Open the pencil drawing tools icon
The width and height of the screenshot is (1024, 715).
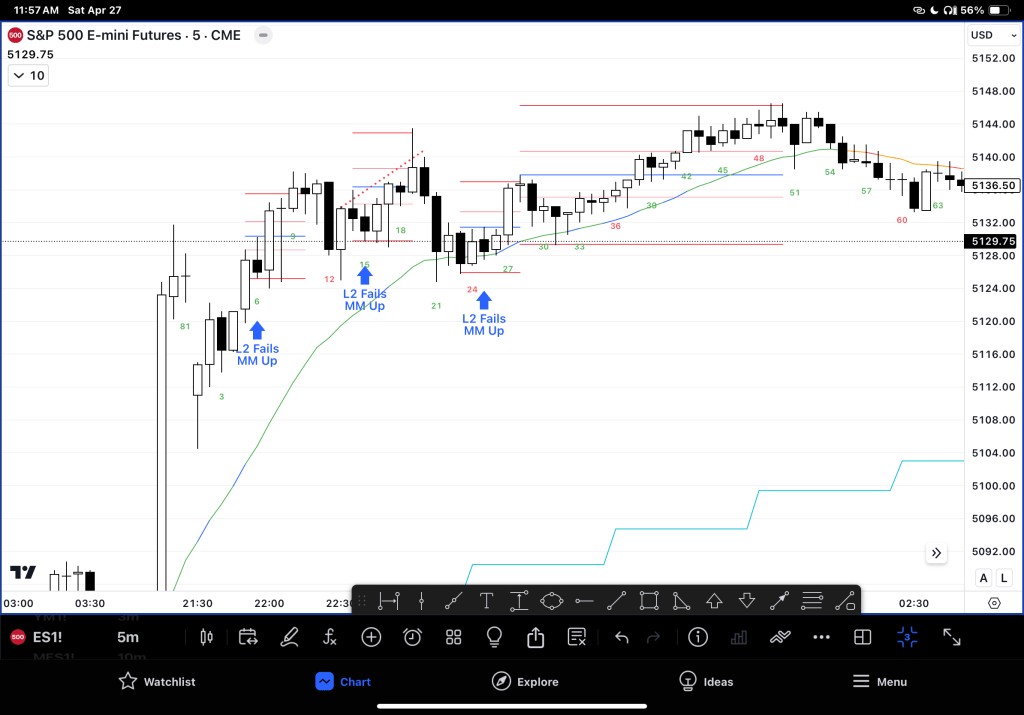289,637
